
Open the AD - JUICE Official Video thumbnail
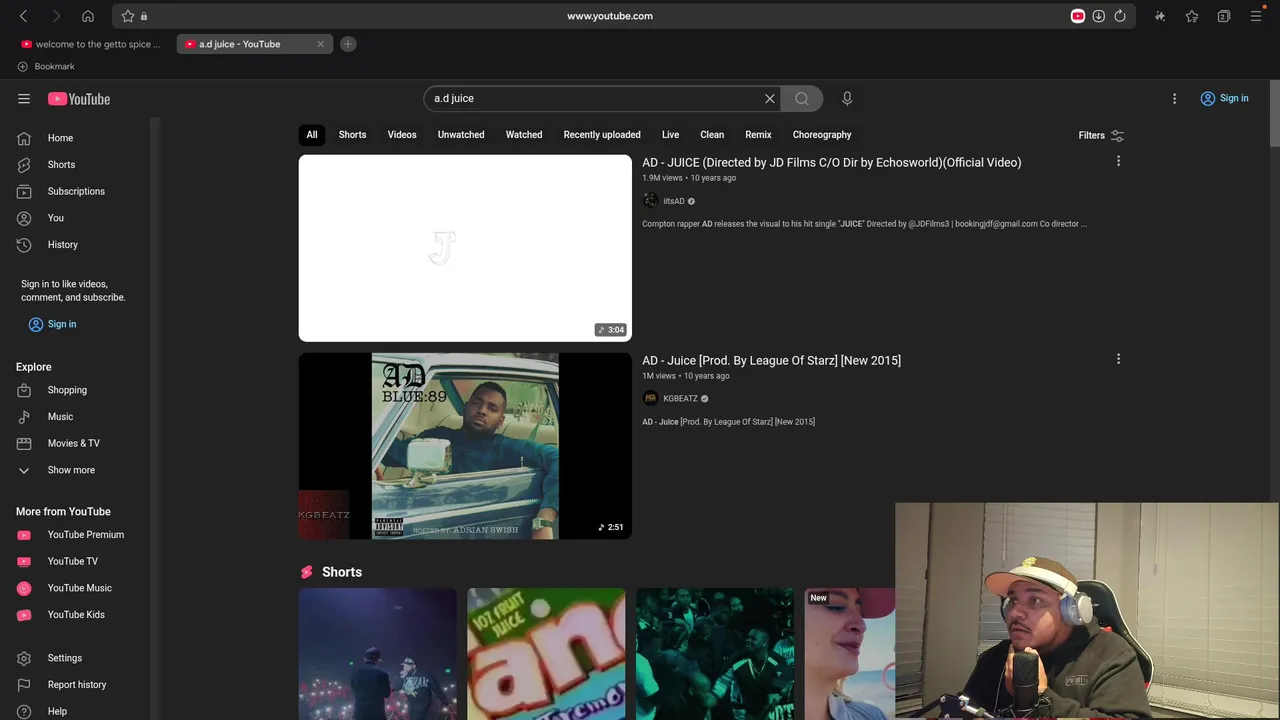point(465,248)
